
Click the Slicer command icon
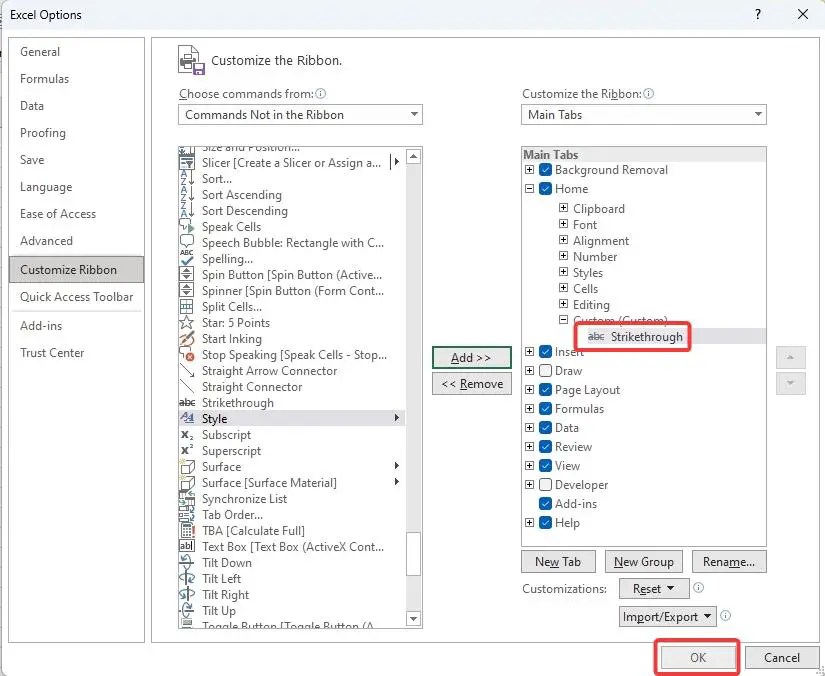(x=187, y=163)
